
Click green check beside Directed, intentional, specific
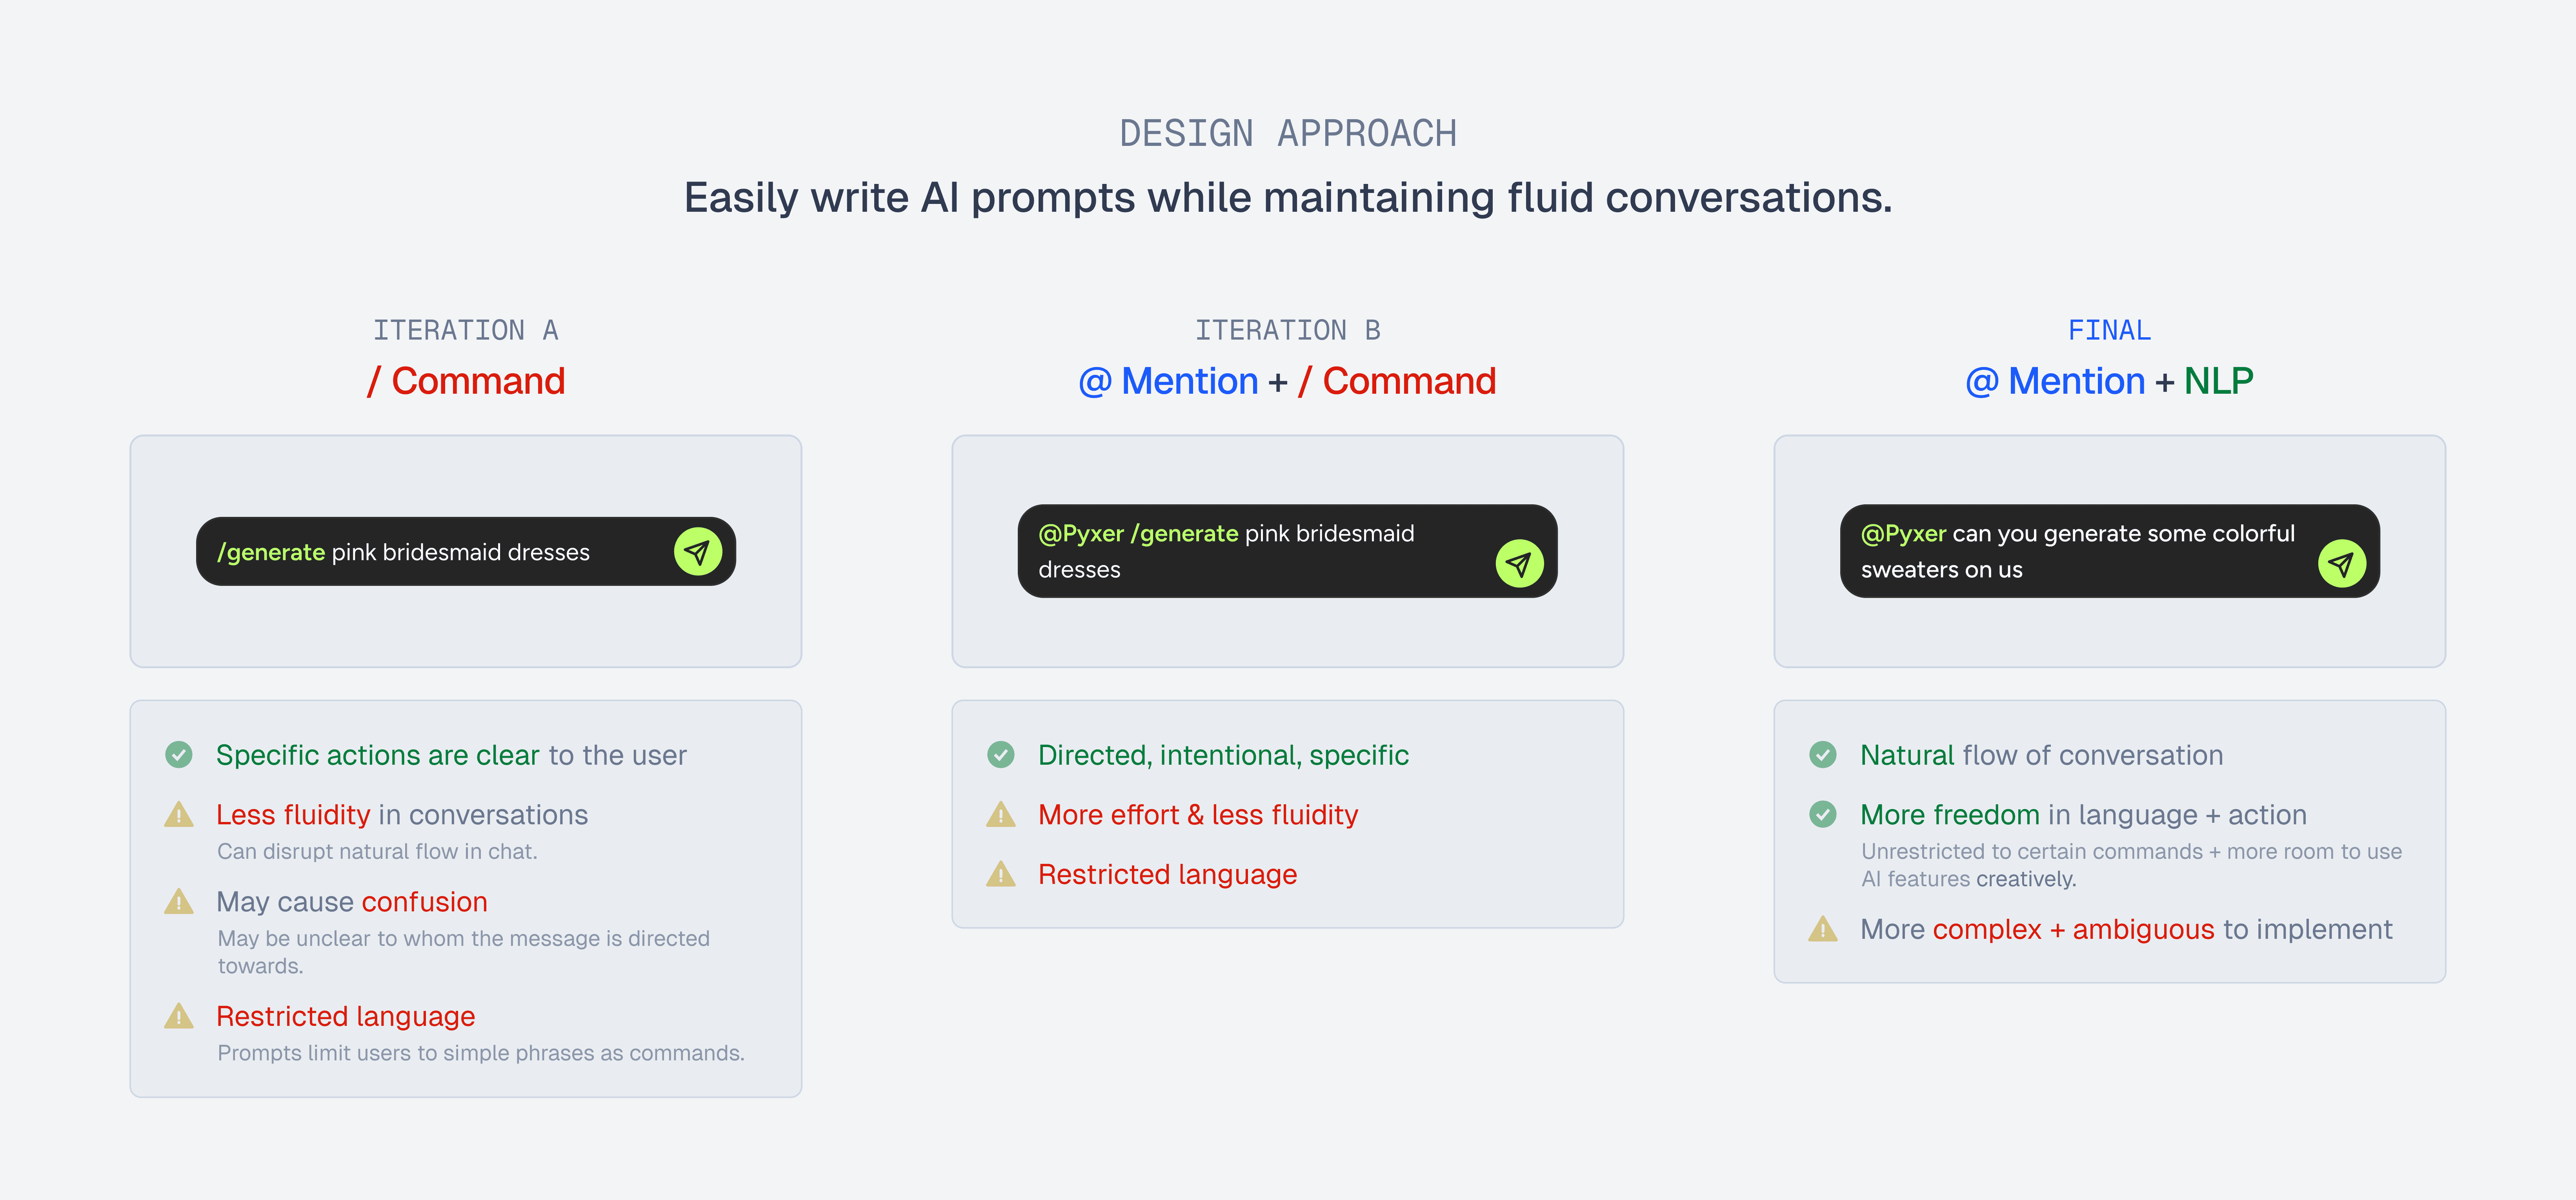click(x=1001, y=755)
